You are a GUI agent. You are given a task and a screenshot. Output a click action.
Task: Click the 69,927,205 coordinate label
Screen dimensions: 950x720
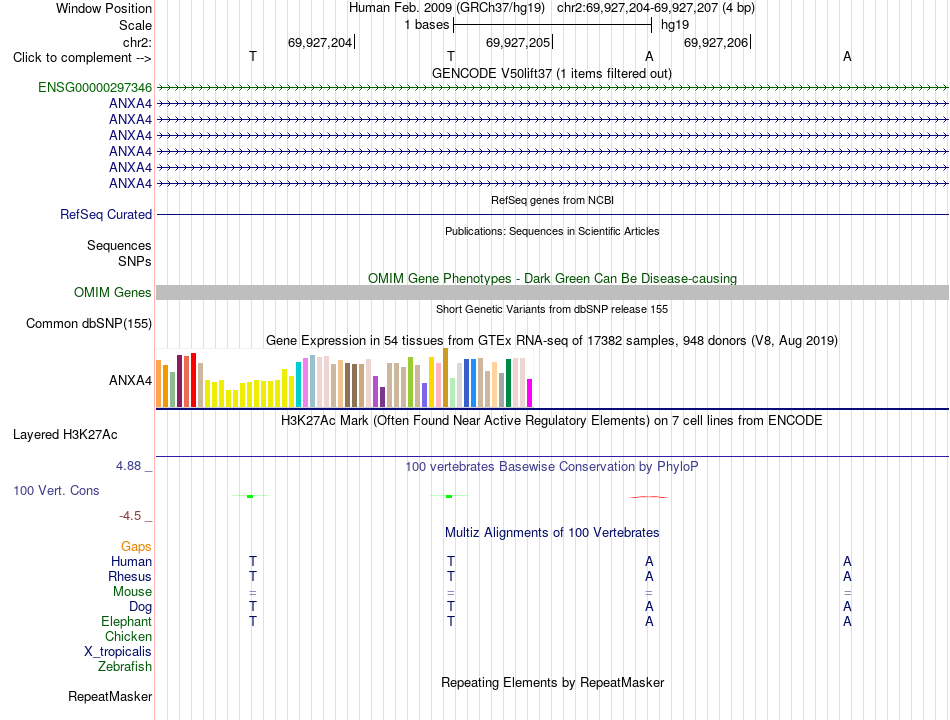click(518, 42)
